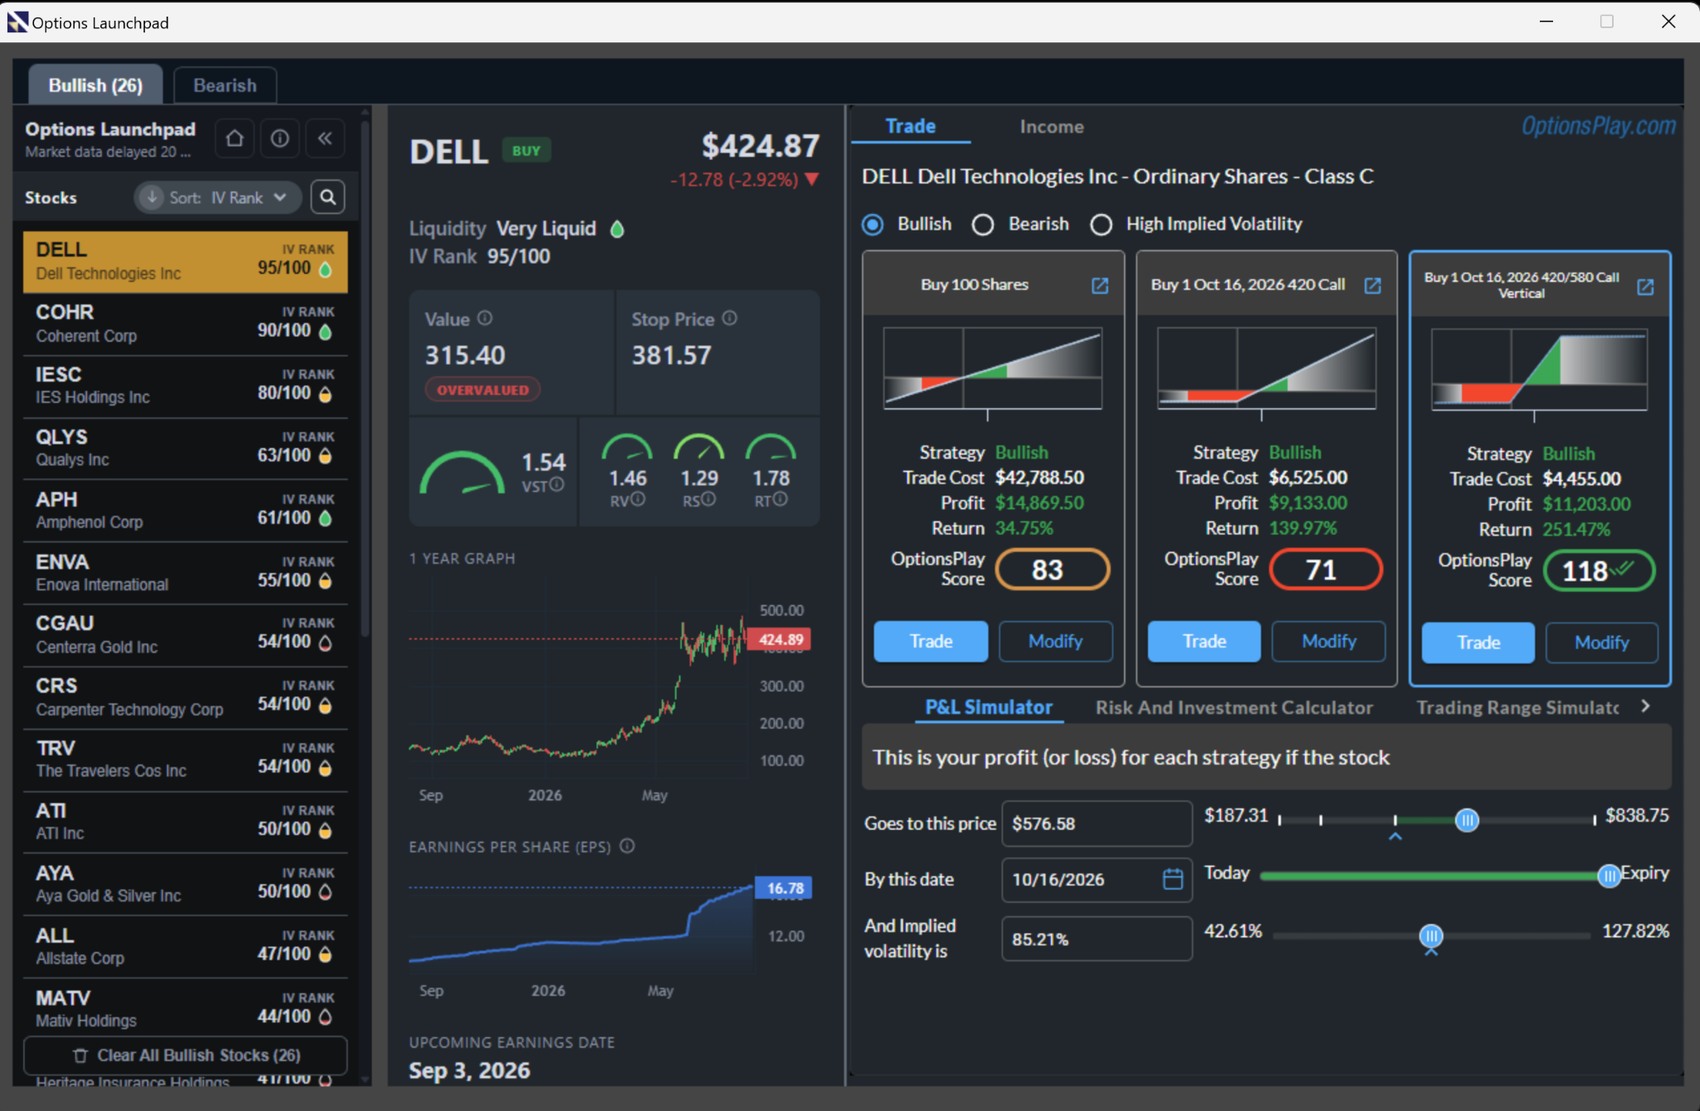The image size is (1700, 1111).
Task: Click the VST info icon
Action: pyautogui.click(x=557, y=485)
